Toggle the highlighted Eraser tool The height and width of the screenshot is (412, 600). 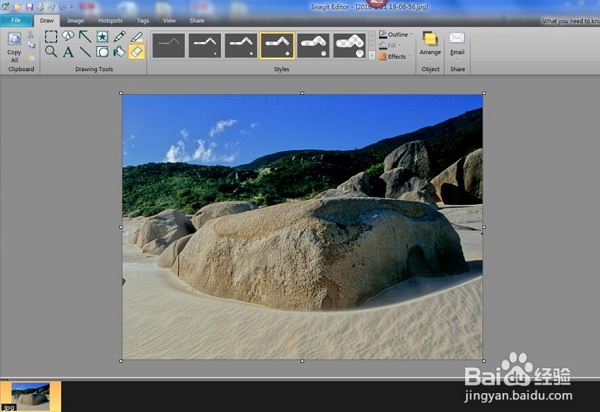pos(136,52)
